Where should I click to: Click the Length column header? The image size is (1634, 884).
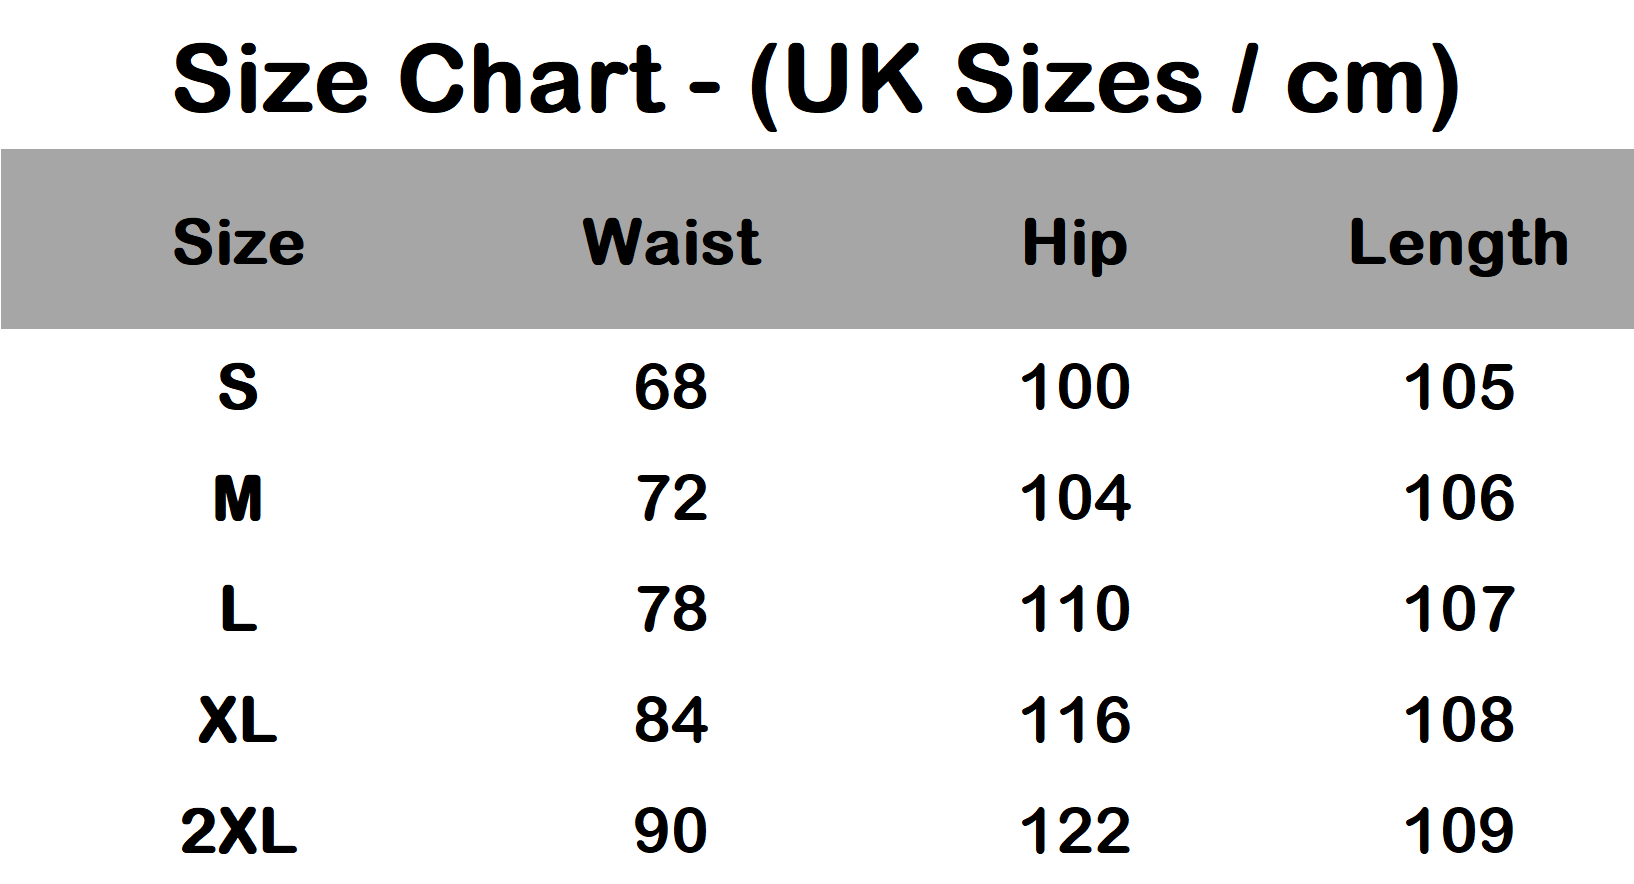(x=1459, y=243)
